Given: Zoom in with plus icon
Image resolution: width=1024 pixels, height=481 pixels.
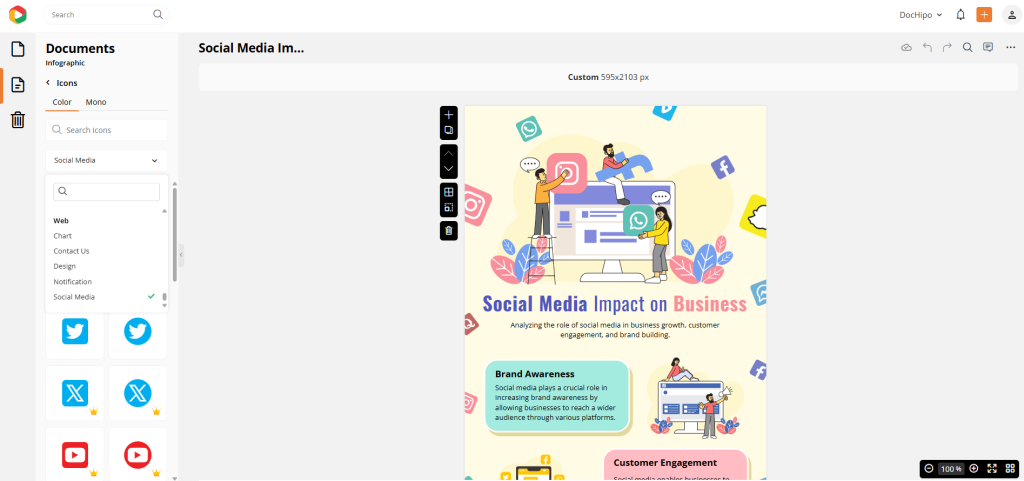Looking at the screenshot, I should [x=974, y=469].
